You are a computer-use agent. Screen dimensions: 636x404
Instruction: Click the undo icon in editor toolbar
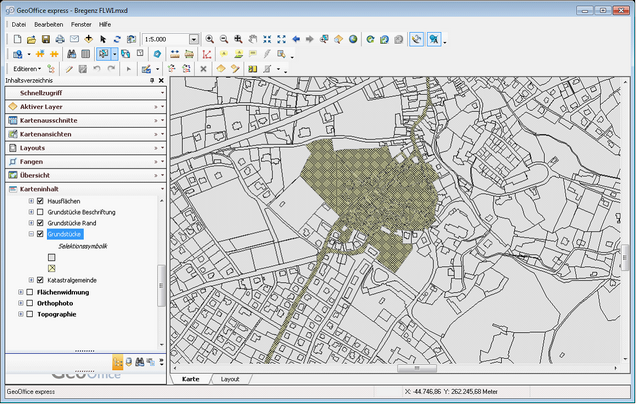tap(97, 69)
